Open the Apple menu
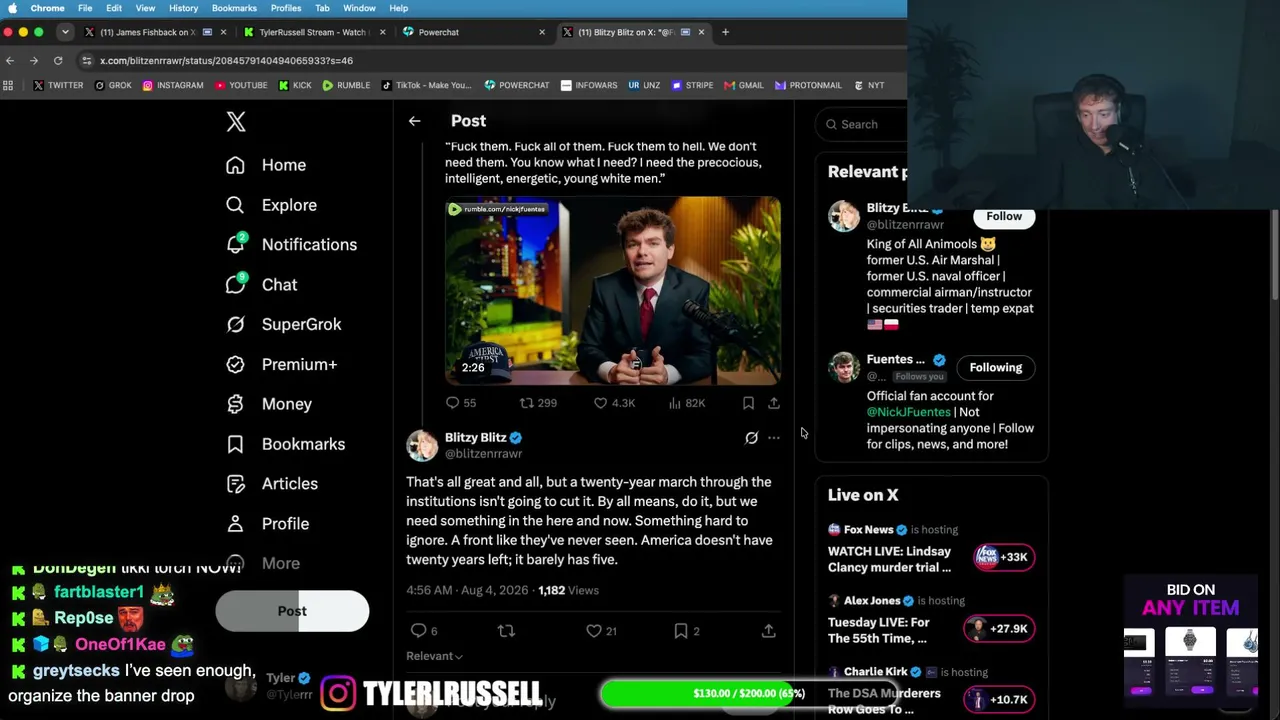Viewport: 1280px width, 720px height. (x=12, y=8)
